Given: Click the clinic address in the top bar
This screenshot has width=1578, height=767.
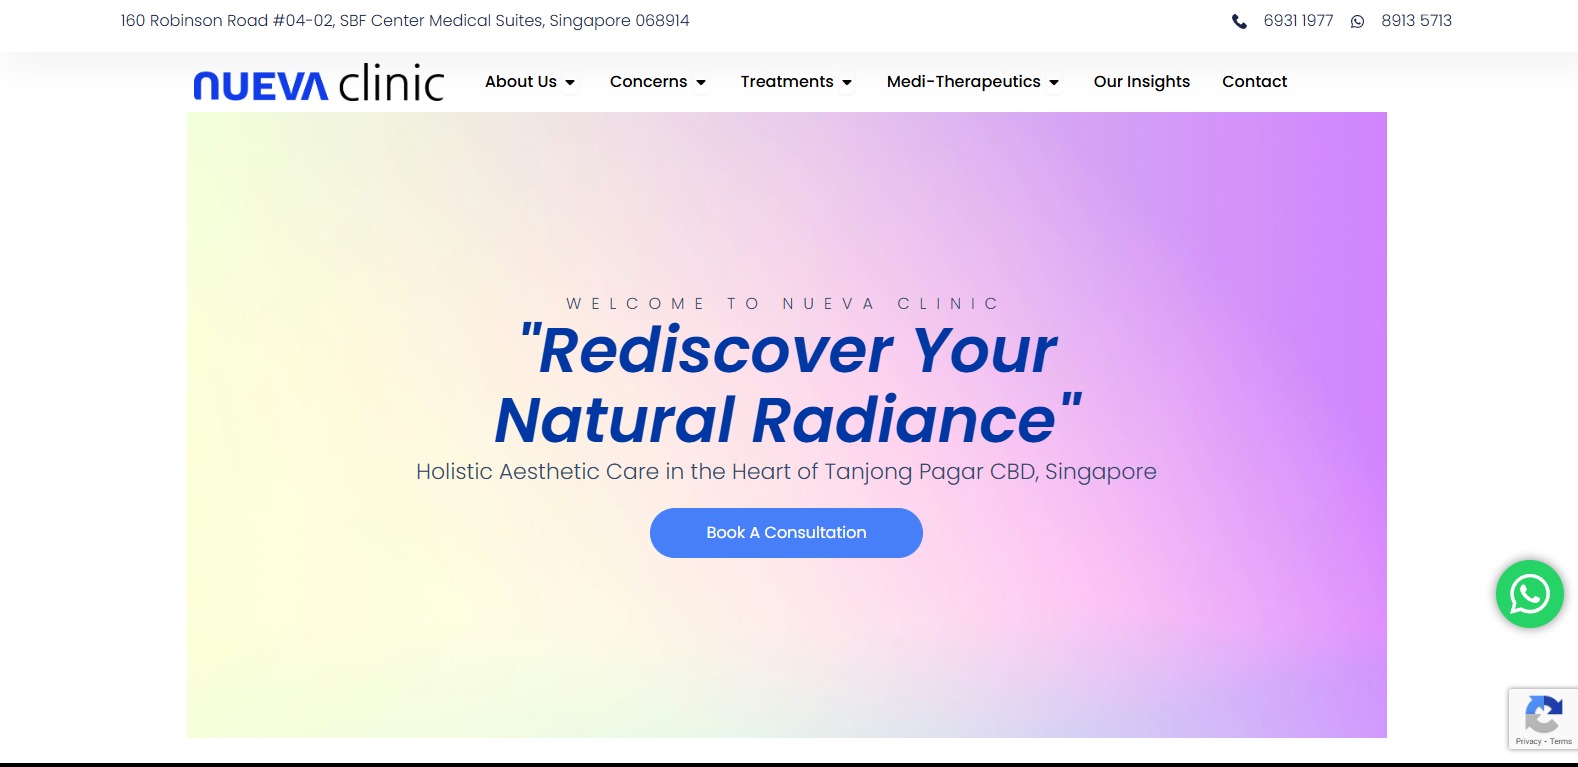Looking at the screenshot, I should [x=405, y=21].
